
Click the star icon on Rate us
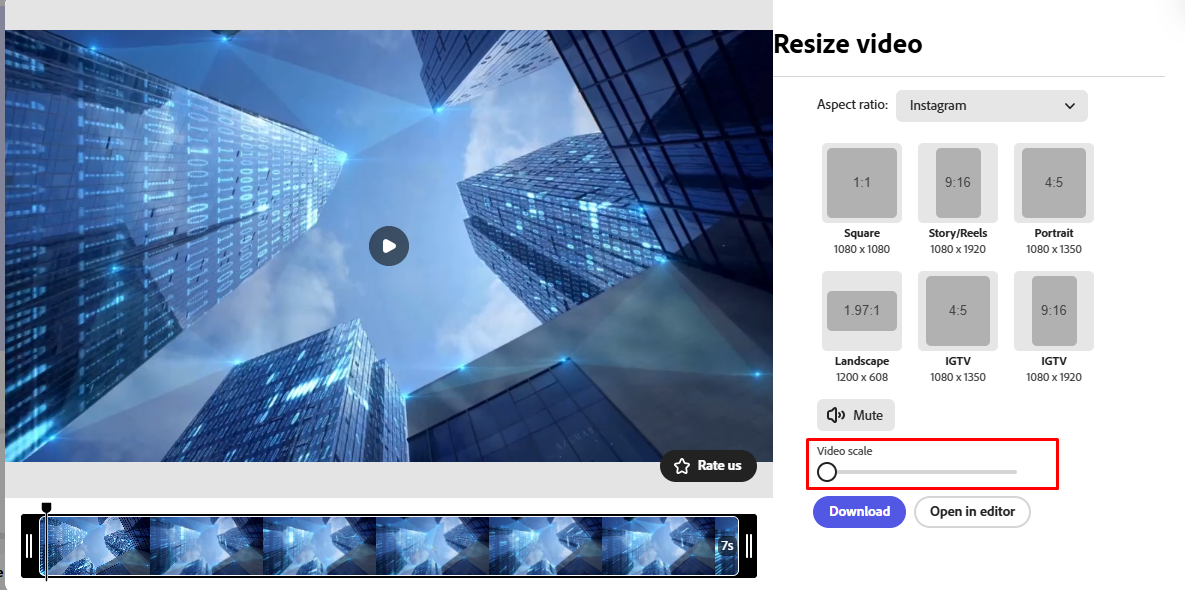tap(681, 466)
